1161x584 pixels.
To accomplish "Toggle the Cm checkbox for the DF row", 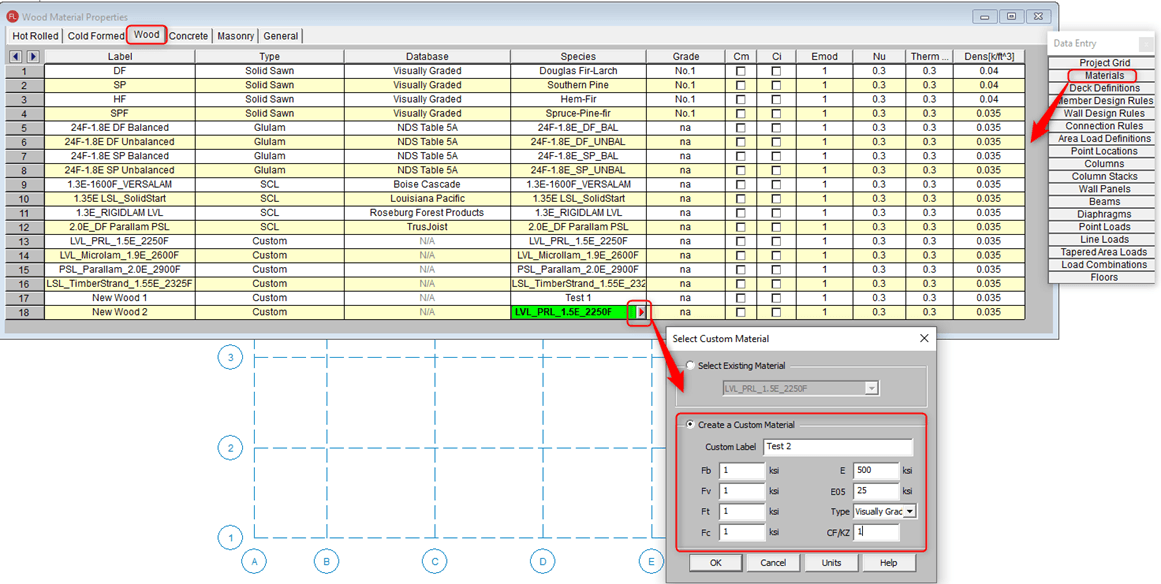I will pos(741,72).
